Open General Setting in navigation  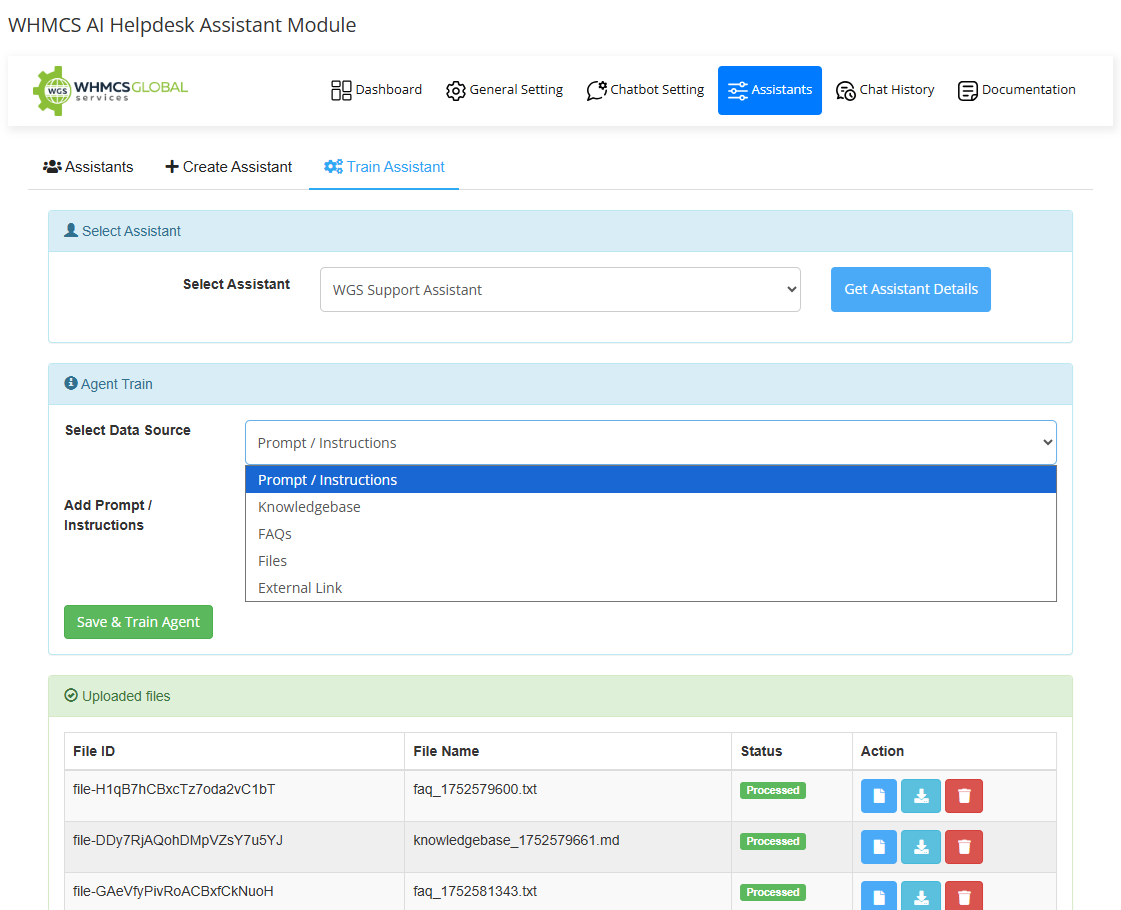tap(504, 90)
